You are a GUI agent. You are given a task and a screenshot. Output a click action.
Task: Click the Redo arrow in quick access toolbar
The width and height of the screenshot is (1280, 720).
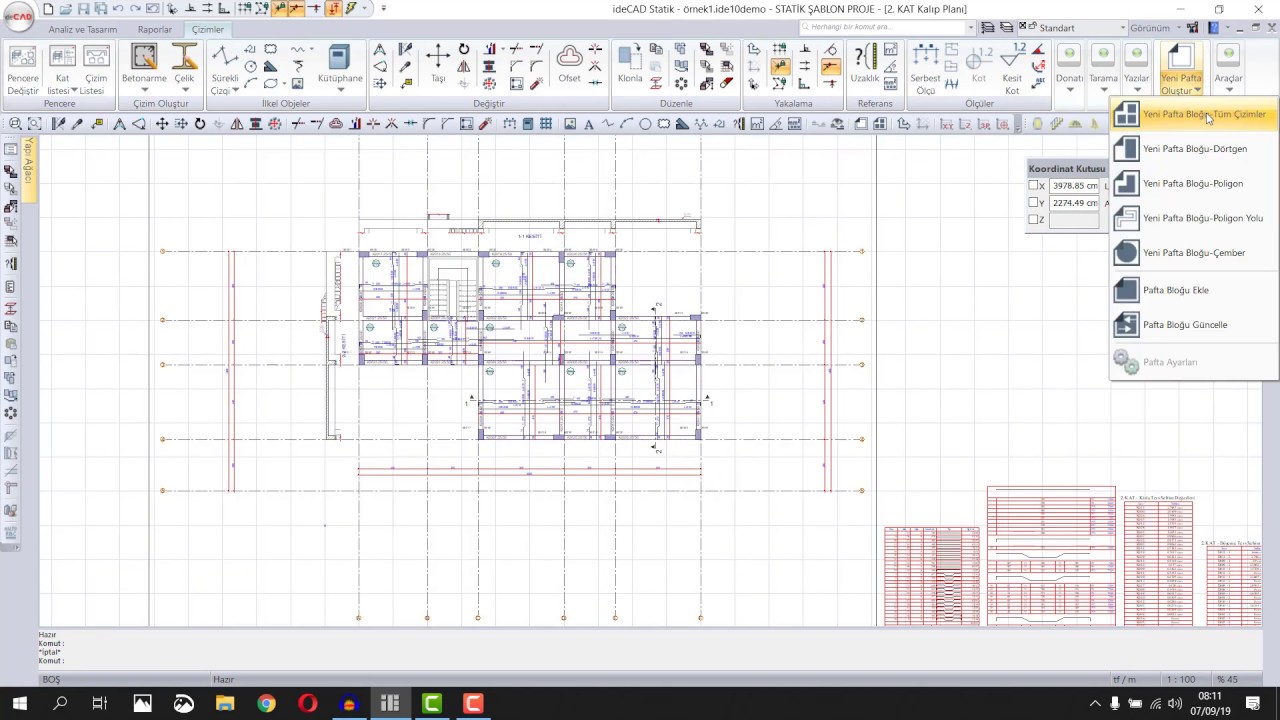(x=135, y=9)
